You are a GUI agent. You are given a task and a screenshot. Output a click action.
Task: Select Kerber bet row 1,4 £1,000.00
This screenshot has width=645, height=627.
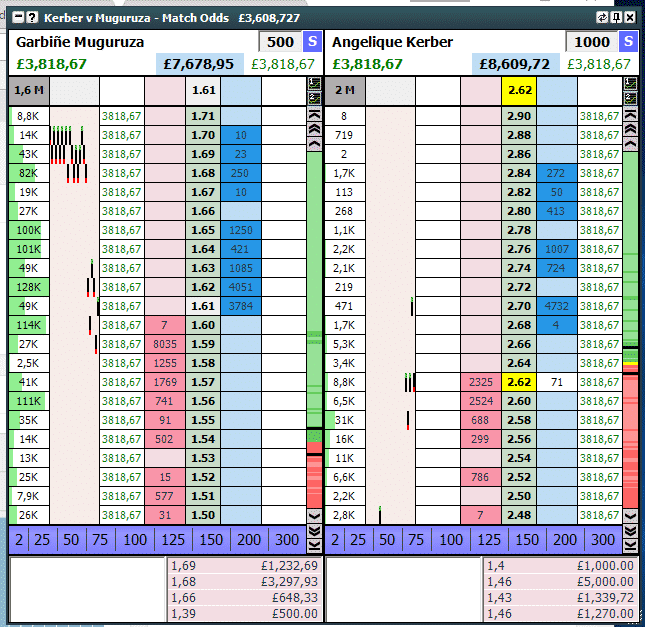click(x=560, y=565)
